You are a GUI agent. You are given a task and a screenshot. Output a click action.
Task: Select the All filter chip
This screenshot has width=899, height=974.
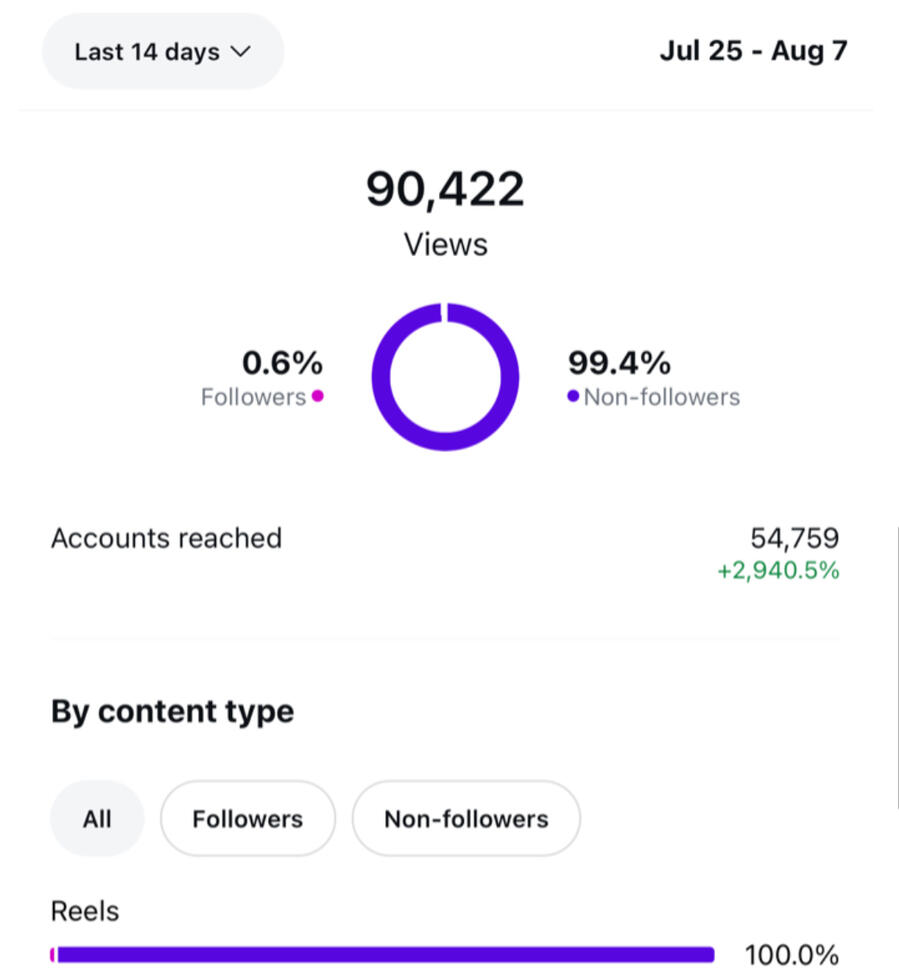pos(97,819)
